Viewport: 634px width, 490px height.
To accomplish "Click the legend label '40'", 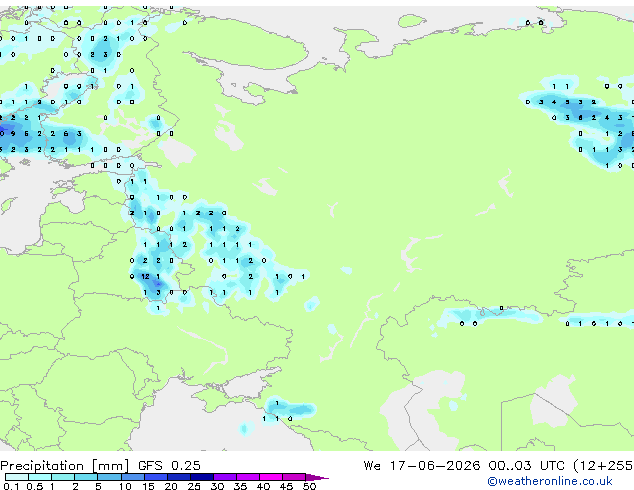I will (x=263, y=486).
